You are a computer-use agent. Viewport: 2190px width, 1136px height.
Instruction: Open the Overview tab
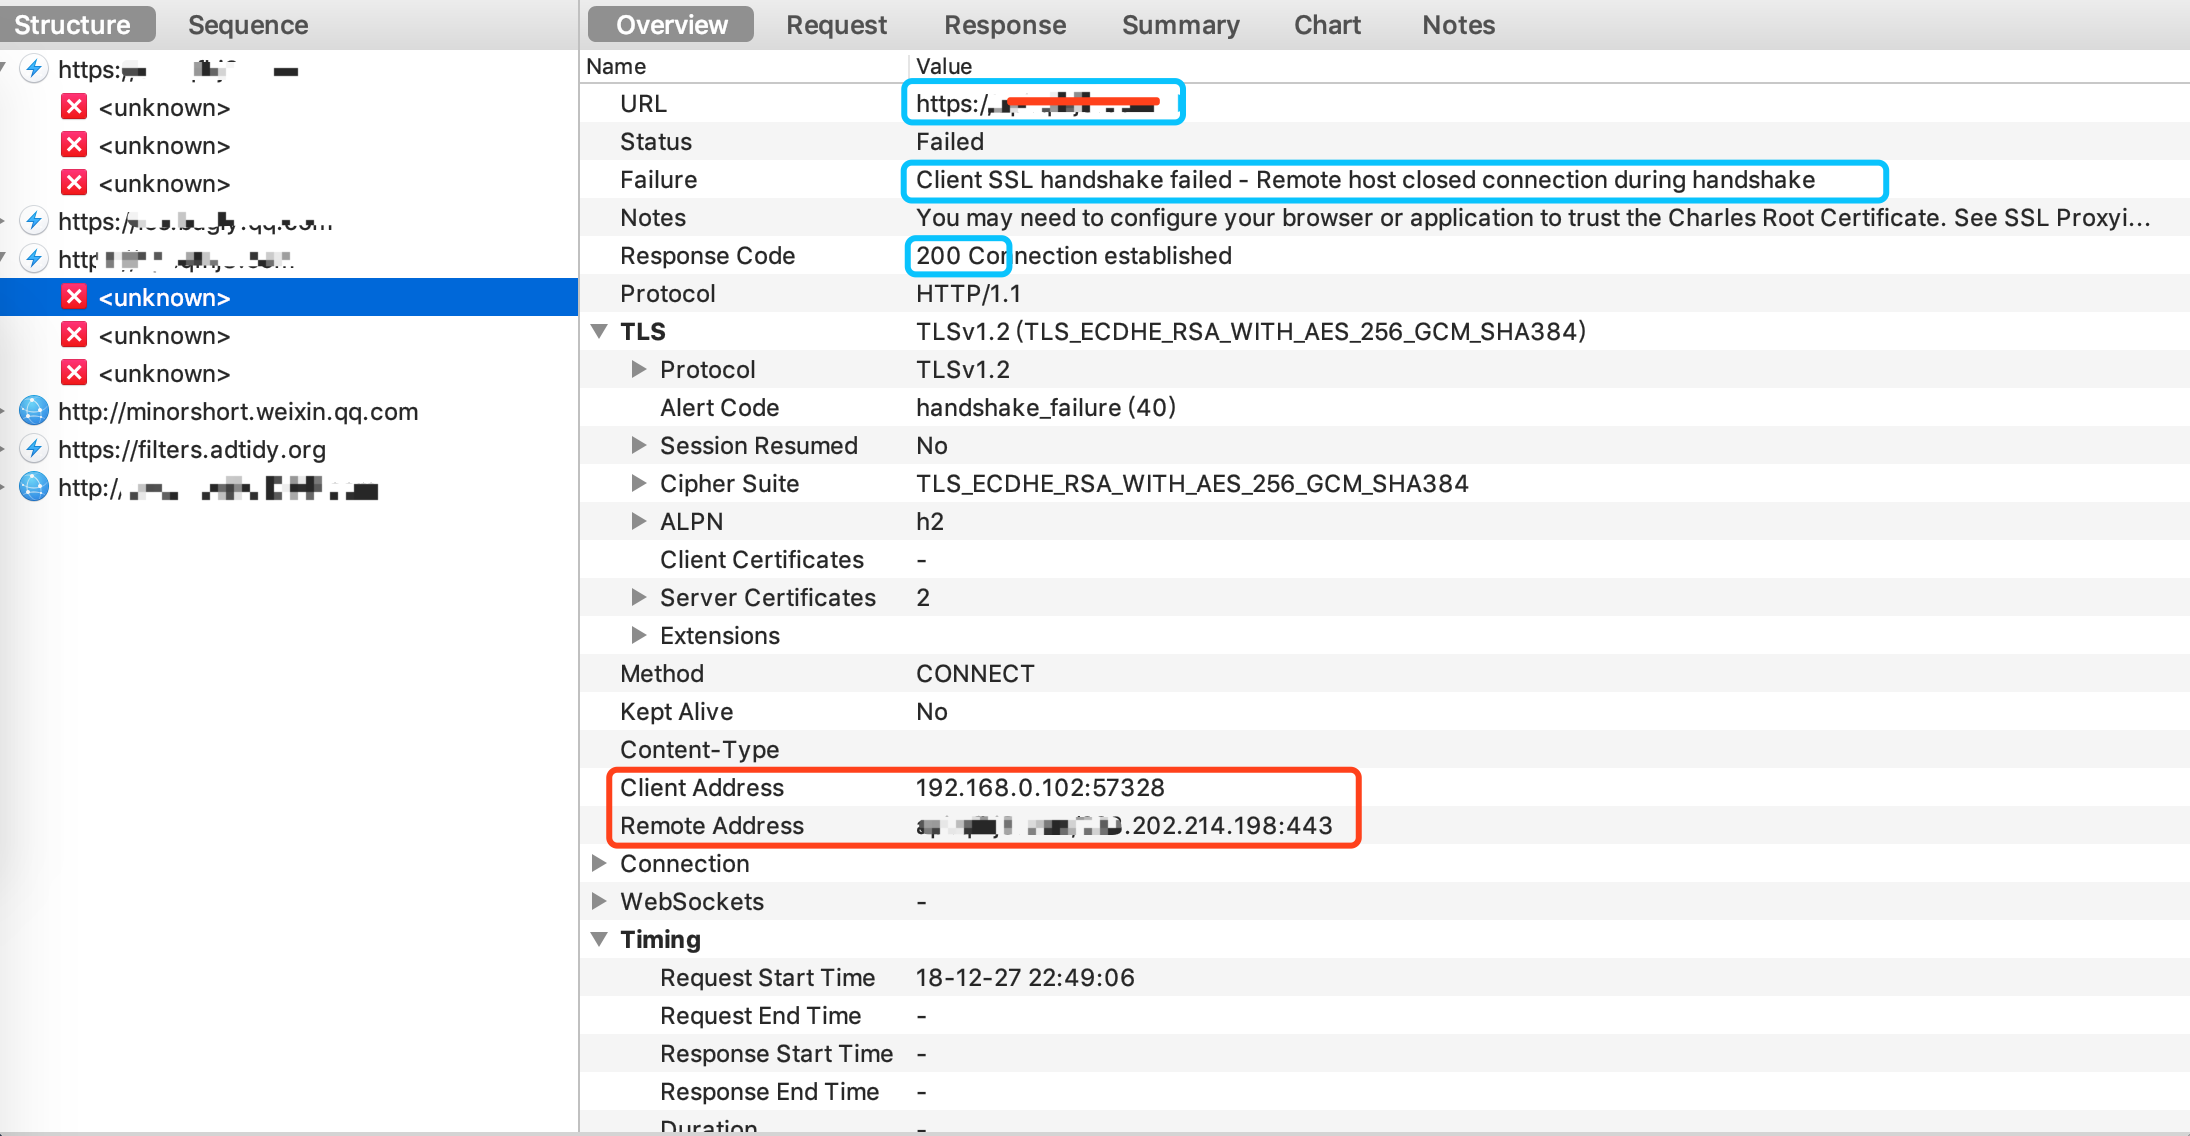671,25
